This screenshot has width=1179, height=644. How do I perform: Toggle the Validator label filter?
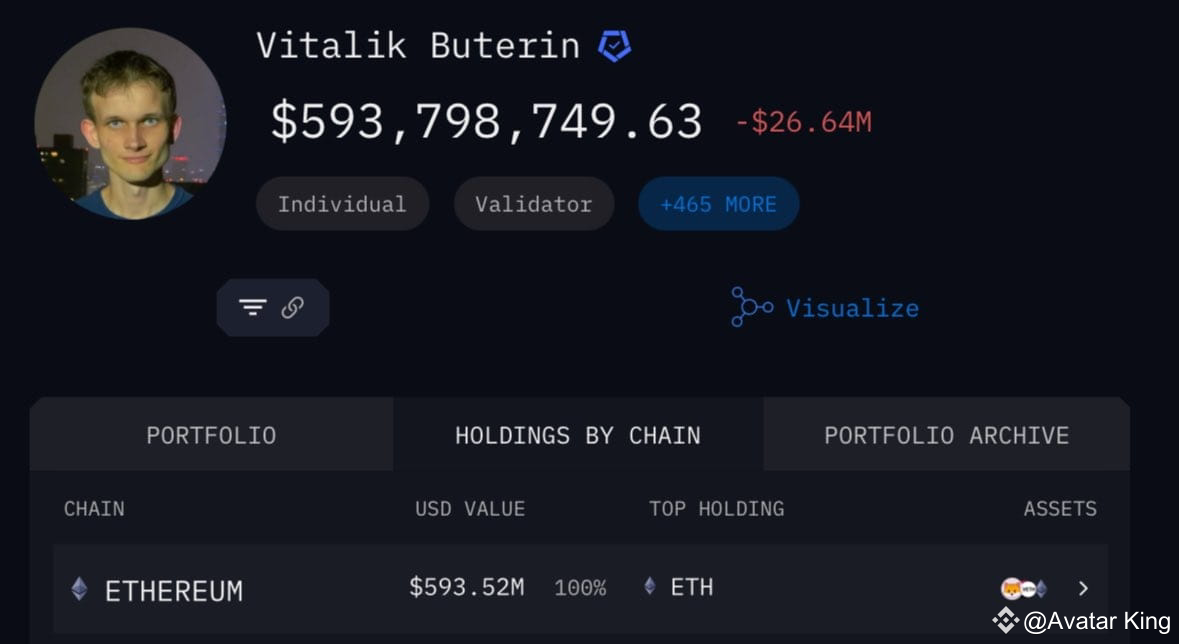tap(534, 203)
